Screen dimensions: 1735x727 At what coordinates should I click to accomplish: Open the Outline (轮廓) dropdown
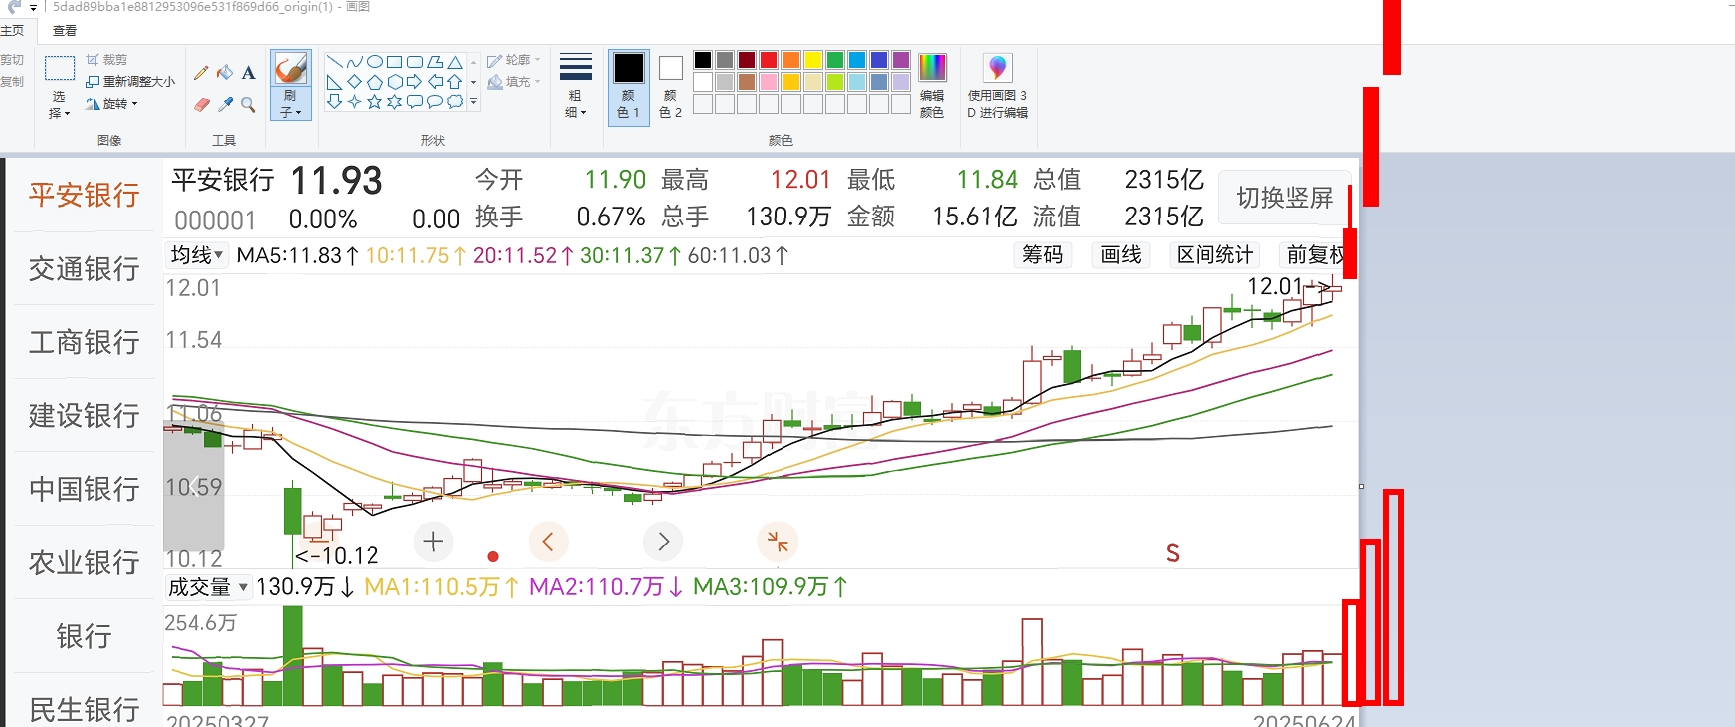coord(514,60)
